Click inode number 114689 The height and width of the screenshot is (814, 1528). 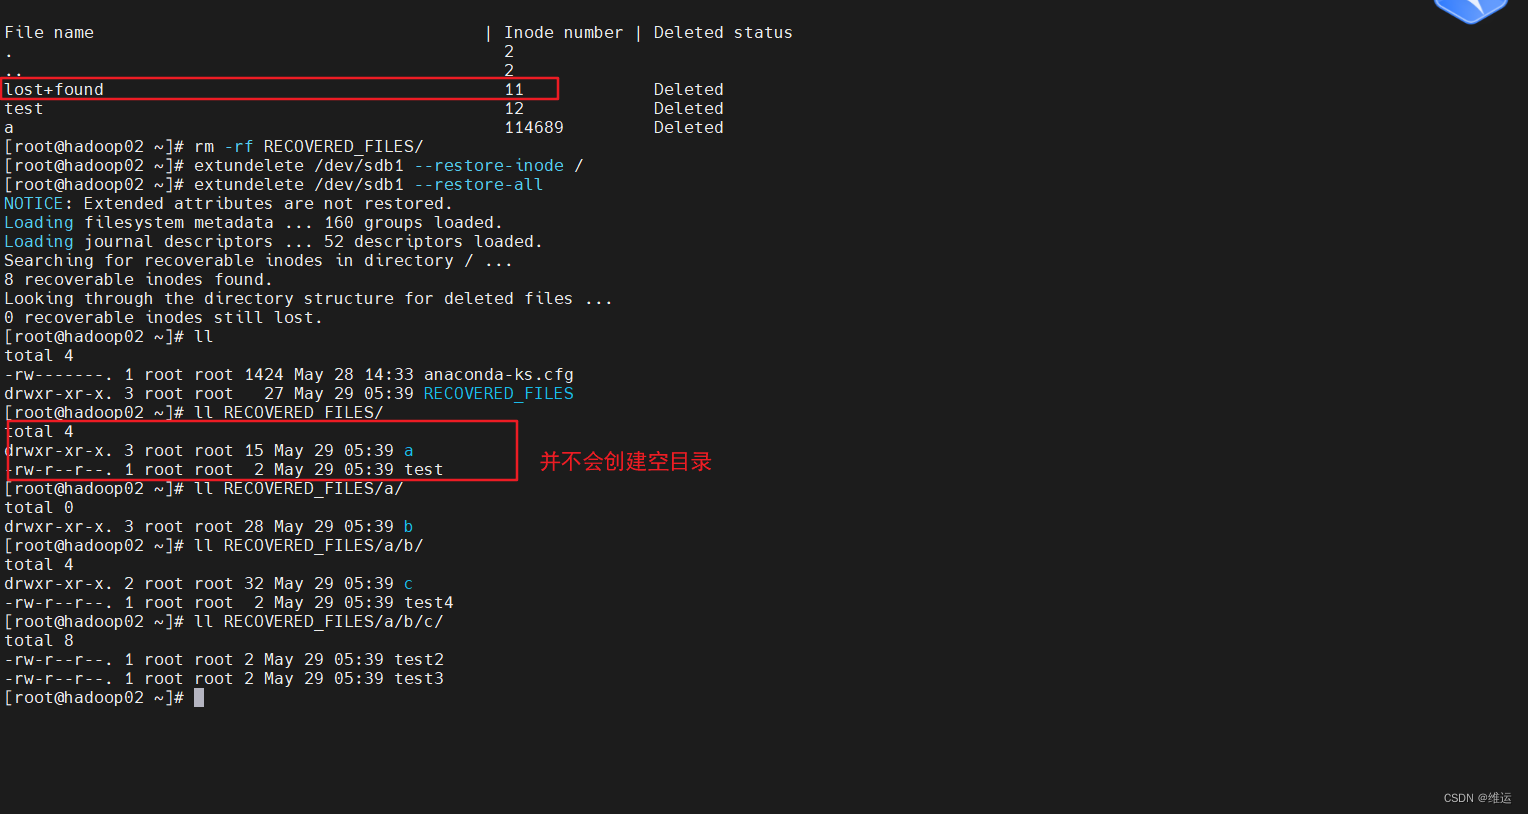click(533, 128)
